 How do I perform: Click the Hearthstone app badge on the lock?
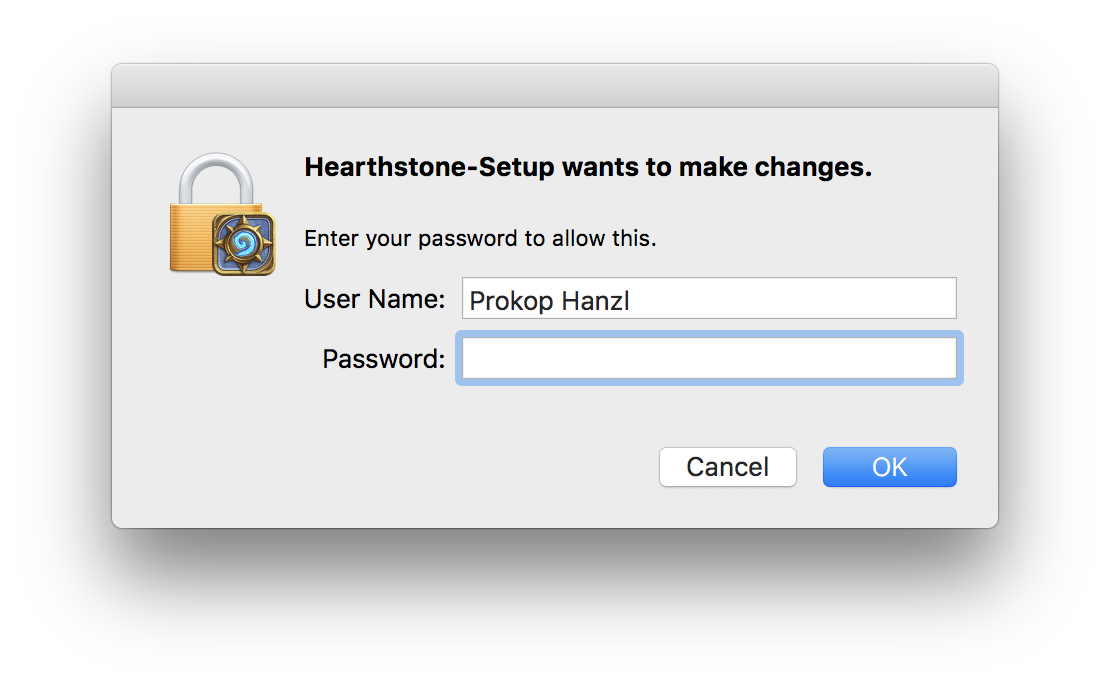tap(244, 244)
